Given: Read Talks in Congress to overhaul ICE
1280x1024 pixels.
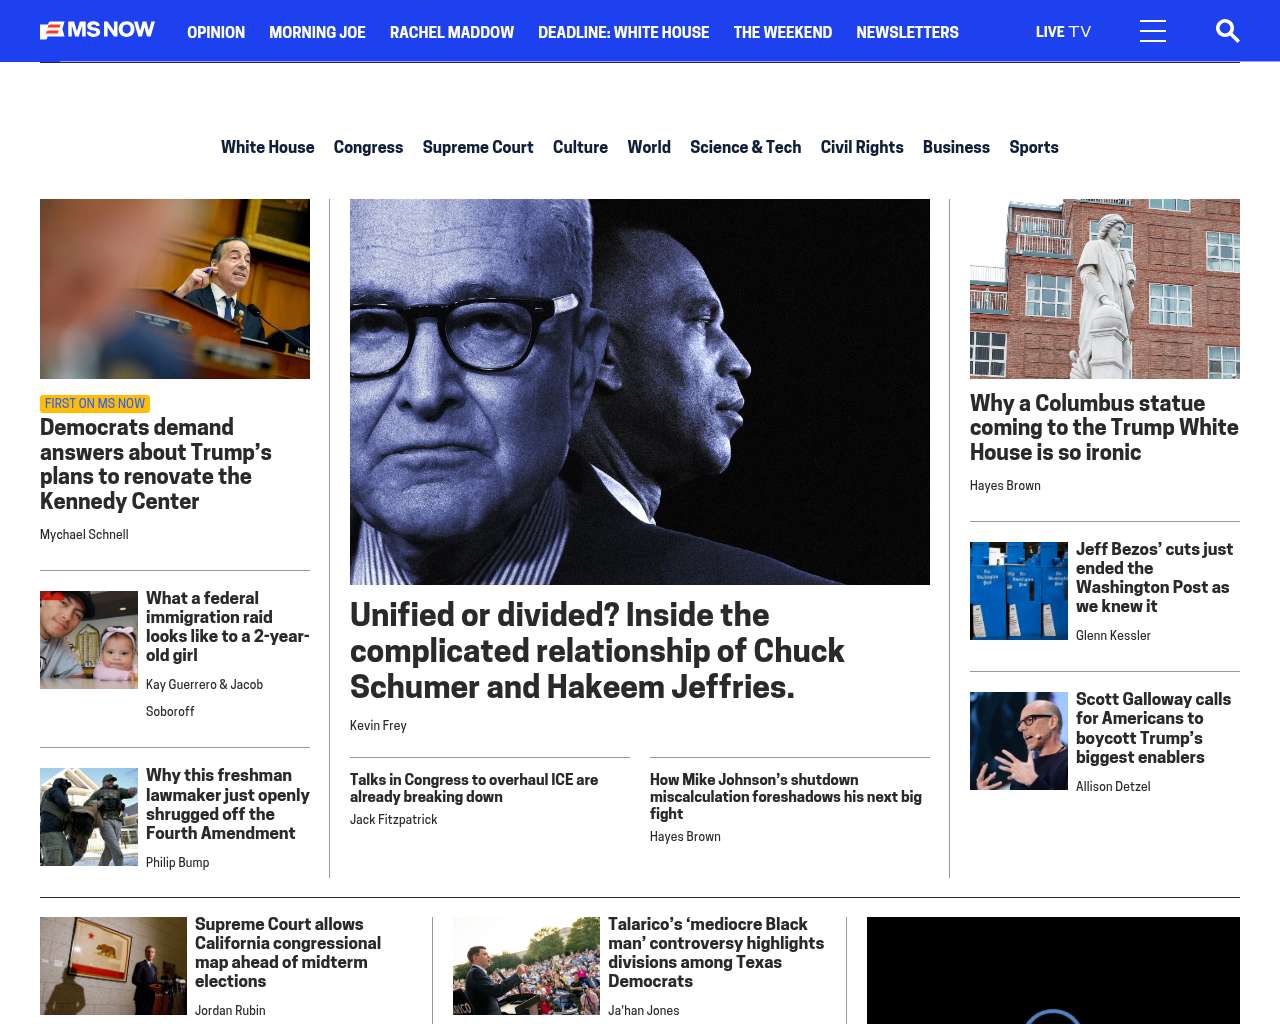Looking at the screenshot, I should [x=474, y=788].
